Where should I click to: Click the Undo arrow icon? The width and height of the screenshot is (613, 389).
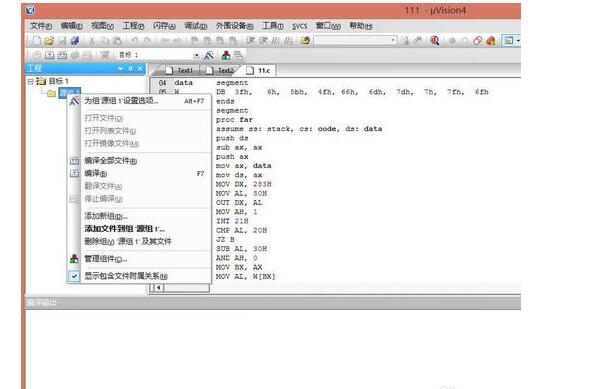tap(134, 40)
